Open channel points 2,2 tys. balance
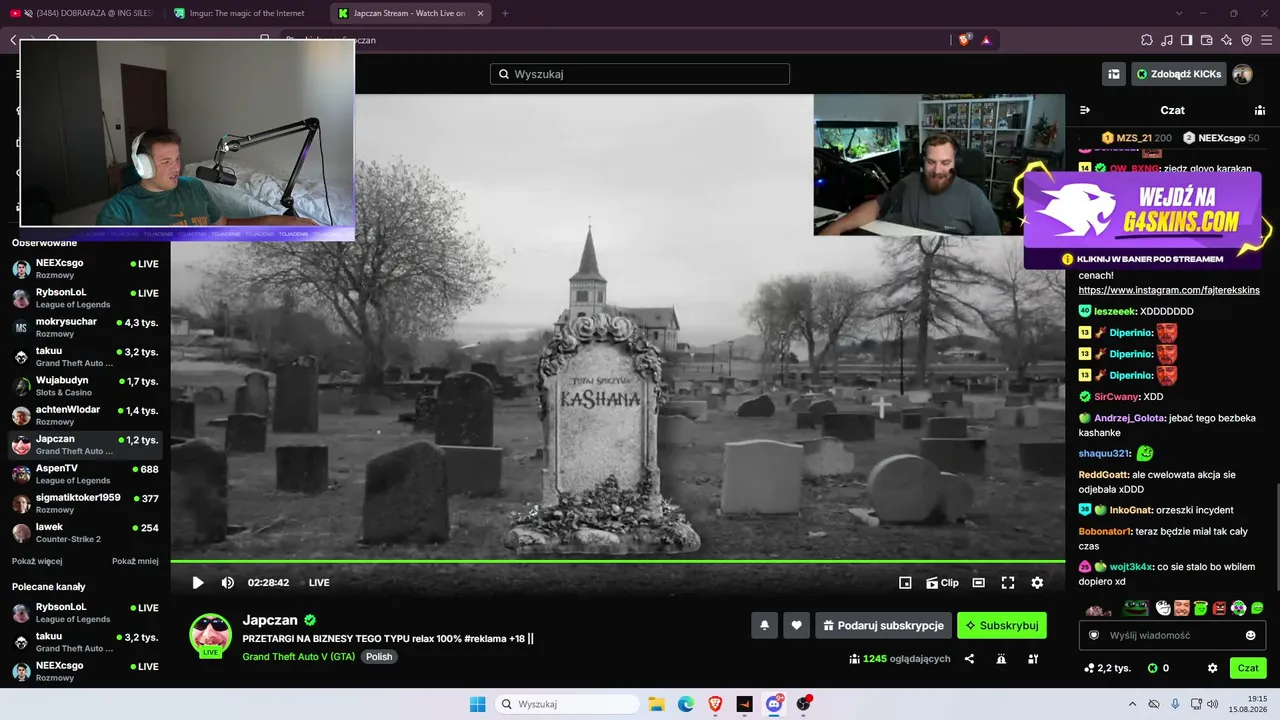Viewport: 1280px width, 720px height. pyautogui.click(x=1107, y=668)
